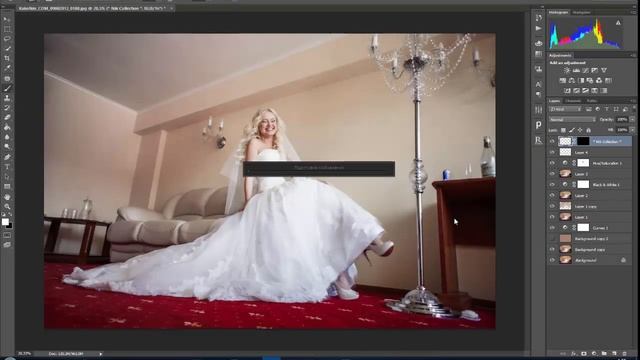Add a Channel Mixer adjustment
Screen dimensions: 640x360
click(599, 80)
